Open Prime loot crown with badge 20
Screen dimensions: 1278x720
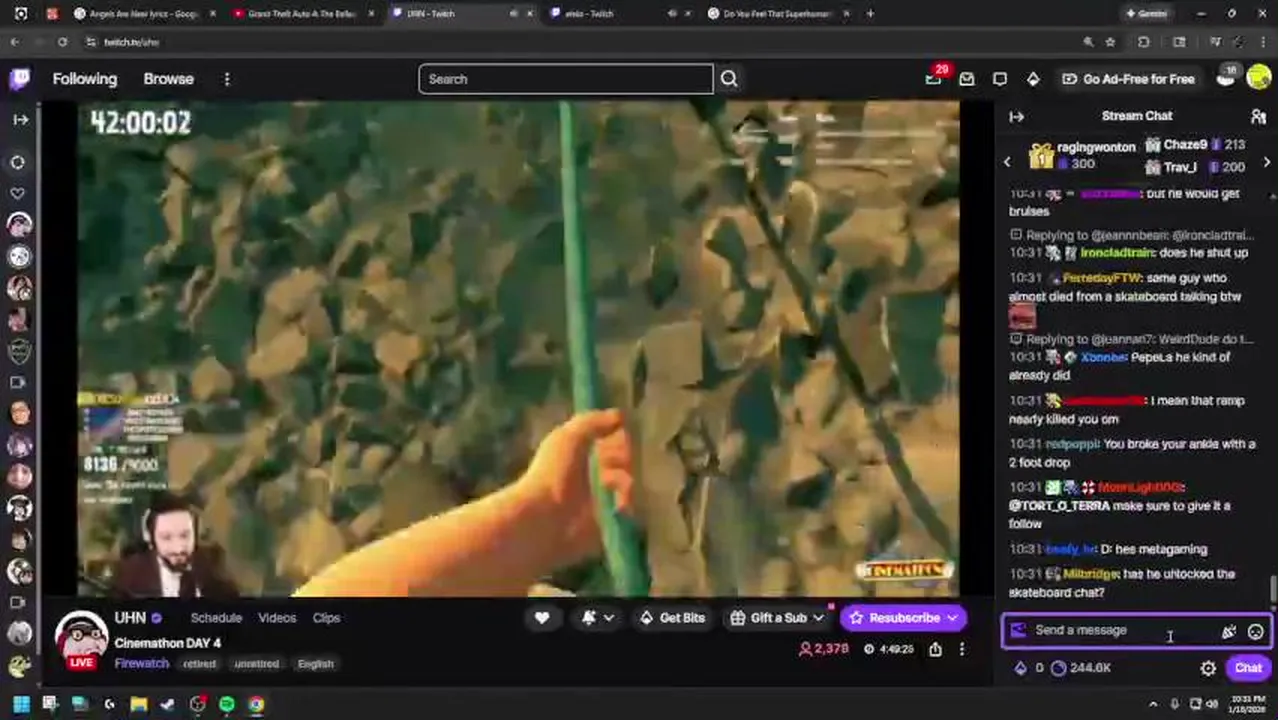click(x=934, y=78)
